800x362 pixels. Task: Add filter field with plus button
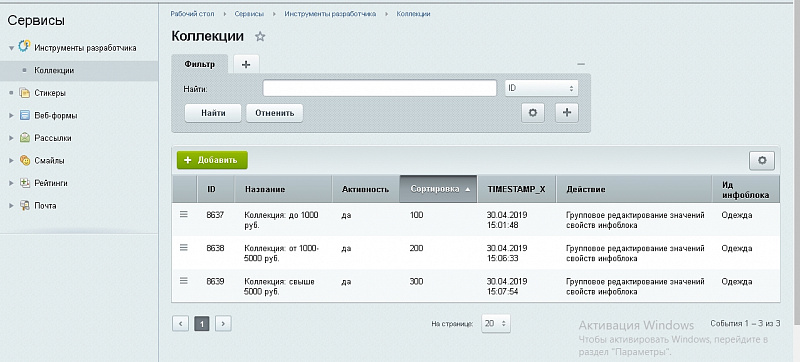(x=566, y=113)
